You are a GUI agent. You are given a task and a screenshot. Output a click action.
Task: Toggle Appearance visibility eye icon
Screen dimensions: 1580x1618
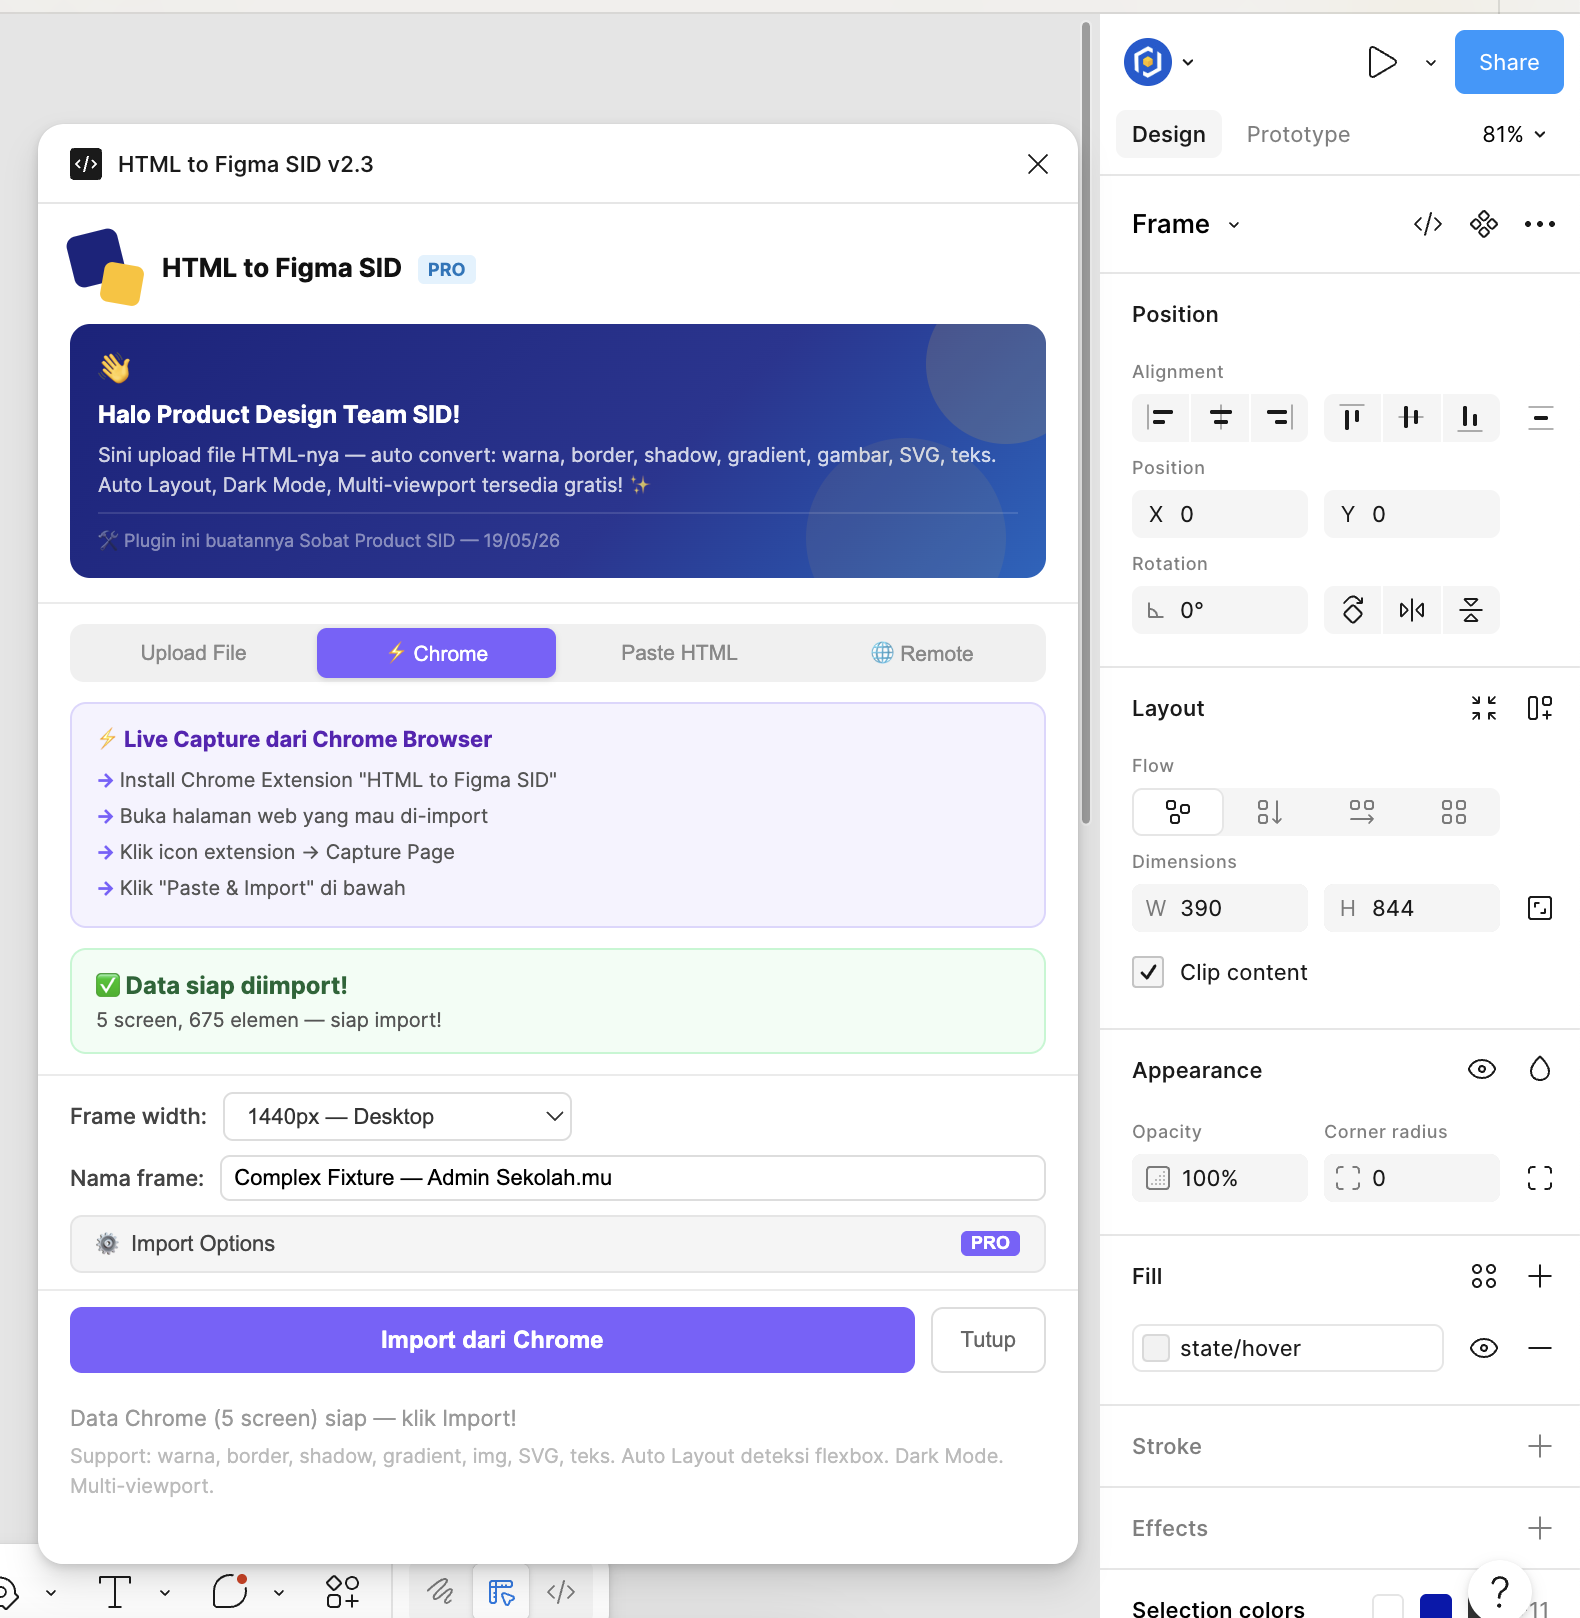click(x=1482, y=1070)
